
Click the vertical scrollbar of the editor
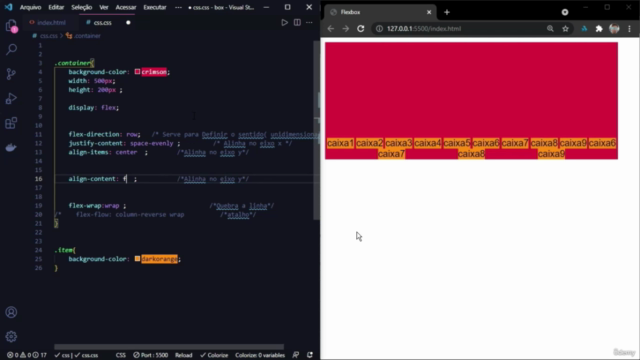point(317,131)
